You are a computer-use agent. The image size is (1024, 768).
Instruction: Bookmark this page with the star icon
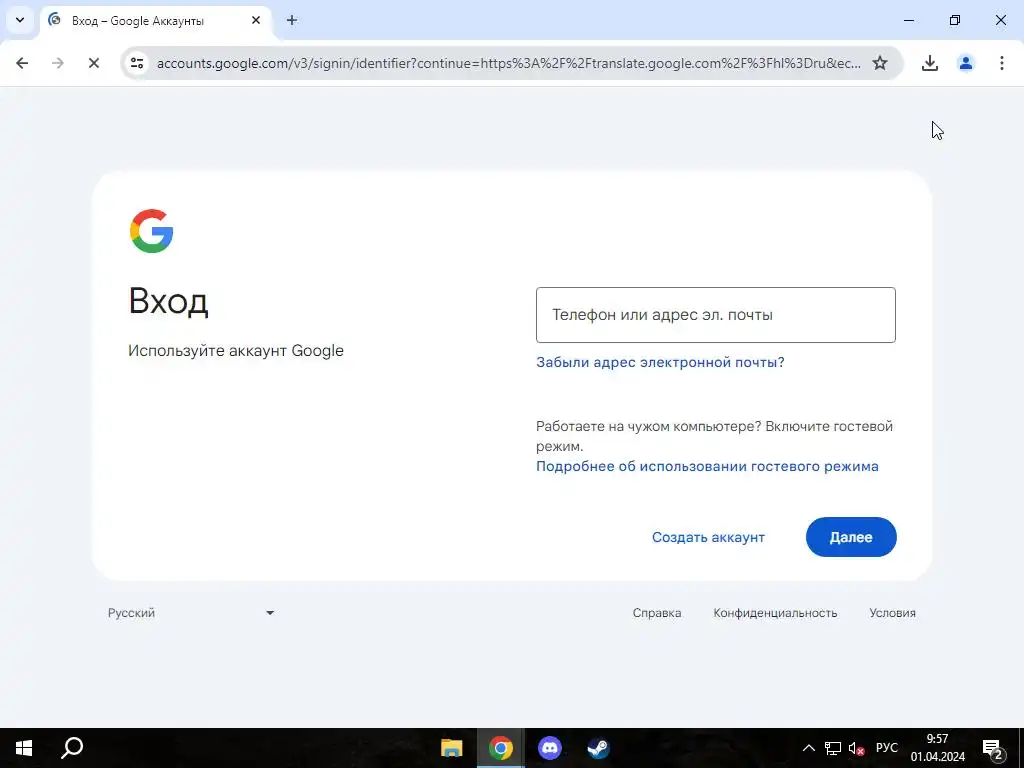880,63
